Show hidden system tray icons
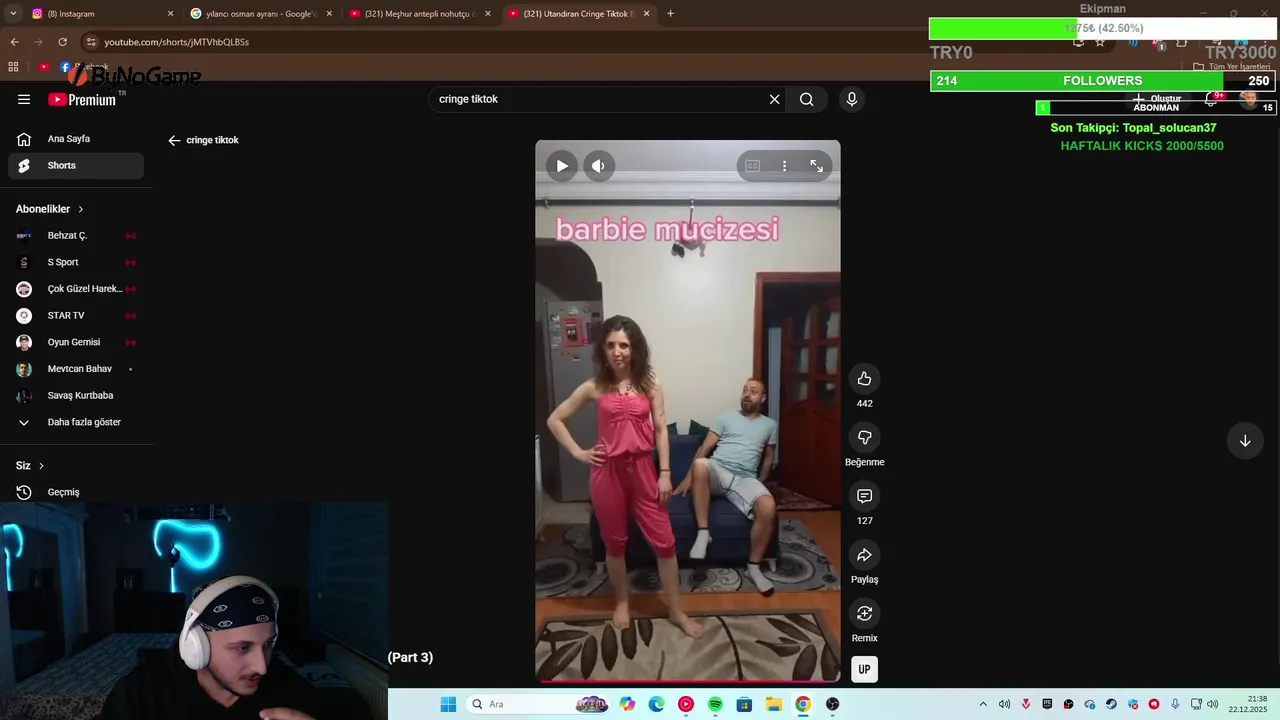 click(983, 704)
